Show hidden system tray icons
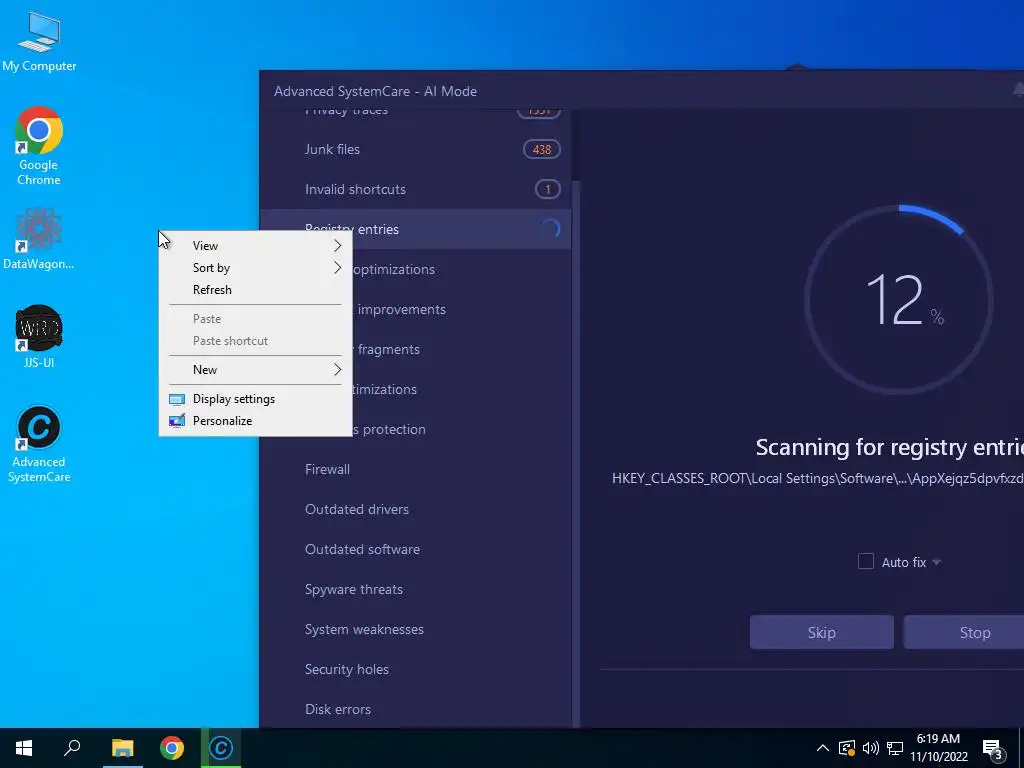Image resolution: width=1024 pixels, height=768 pixels. point(823,748)
